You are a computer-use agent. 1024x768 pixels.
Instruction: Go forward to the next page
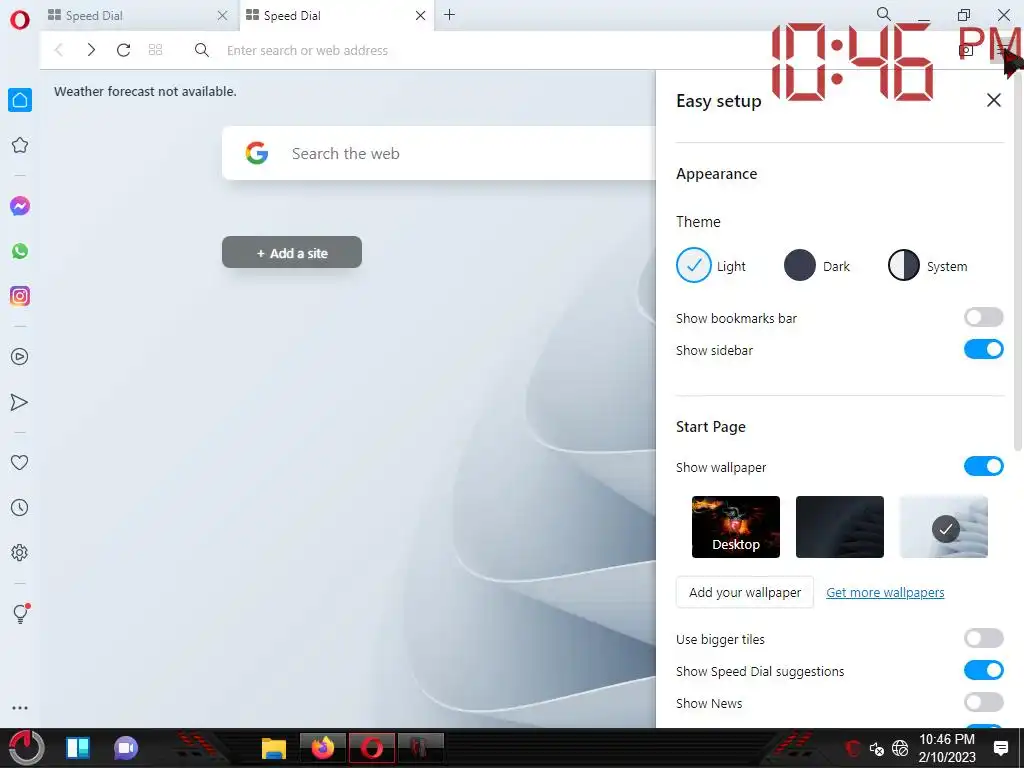click(91, 50)
